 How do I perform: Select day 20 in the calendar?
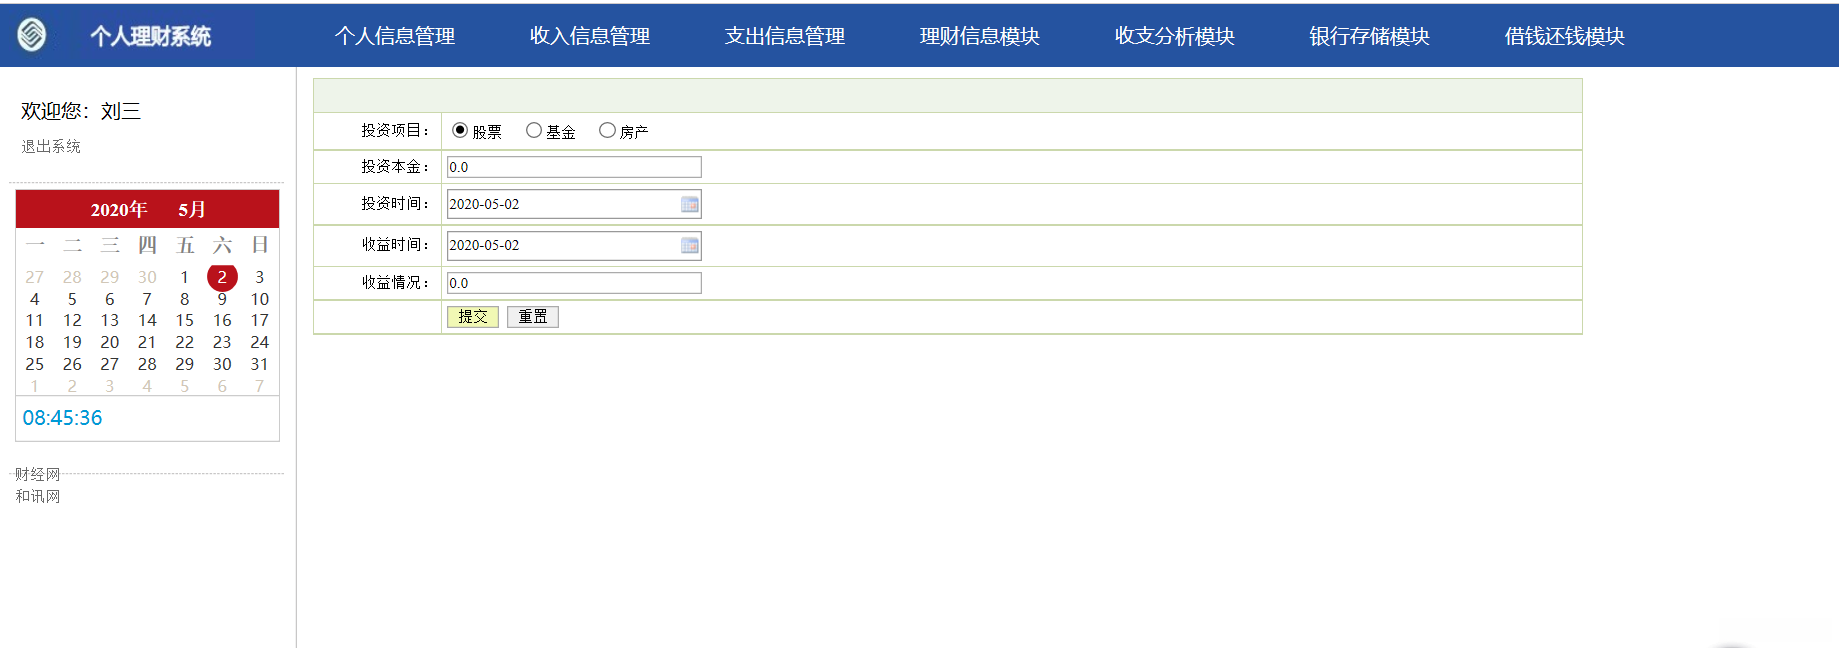[x=110, y=342]
